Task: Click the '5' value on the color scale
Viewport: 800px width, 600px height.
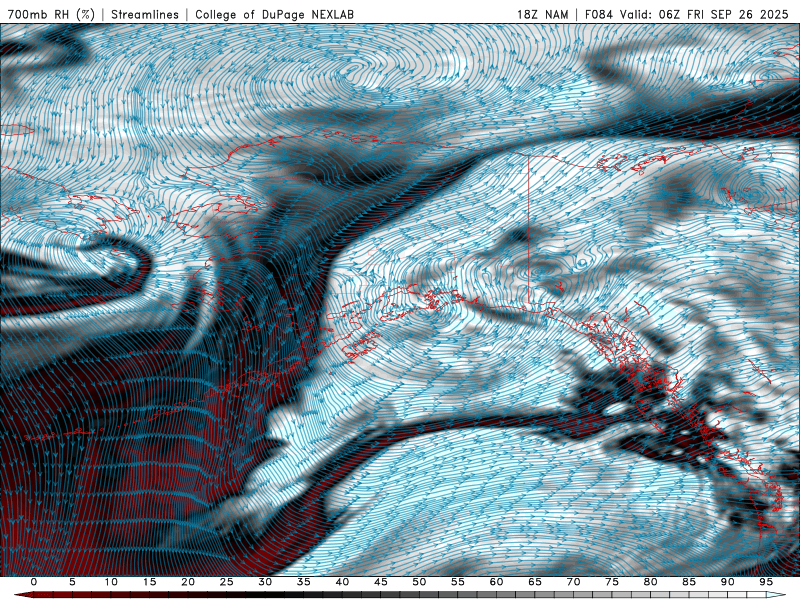Action: (x=72, y=582)
